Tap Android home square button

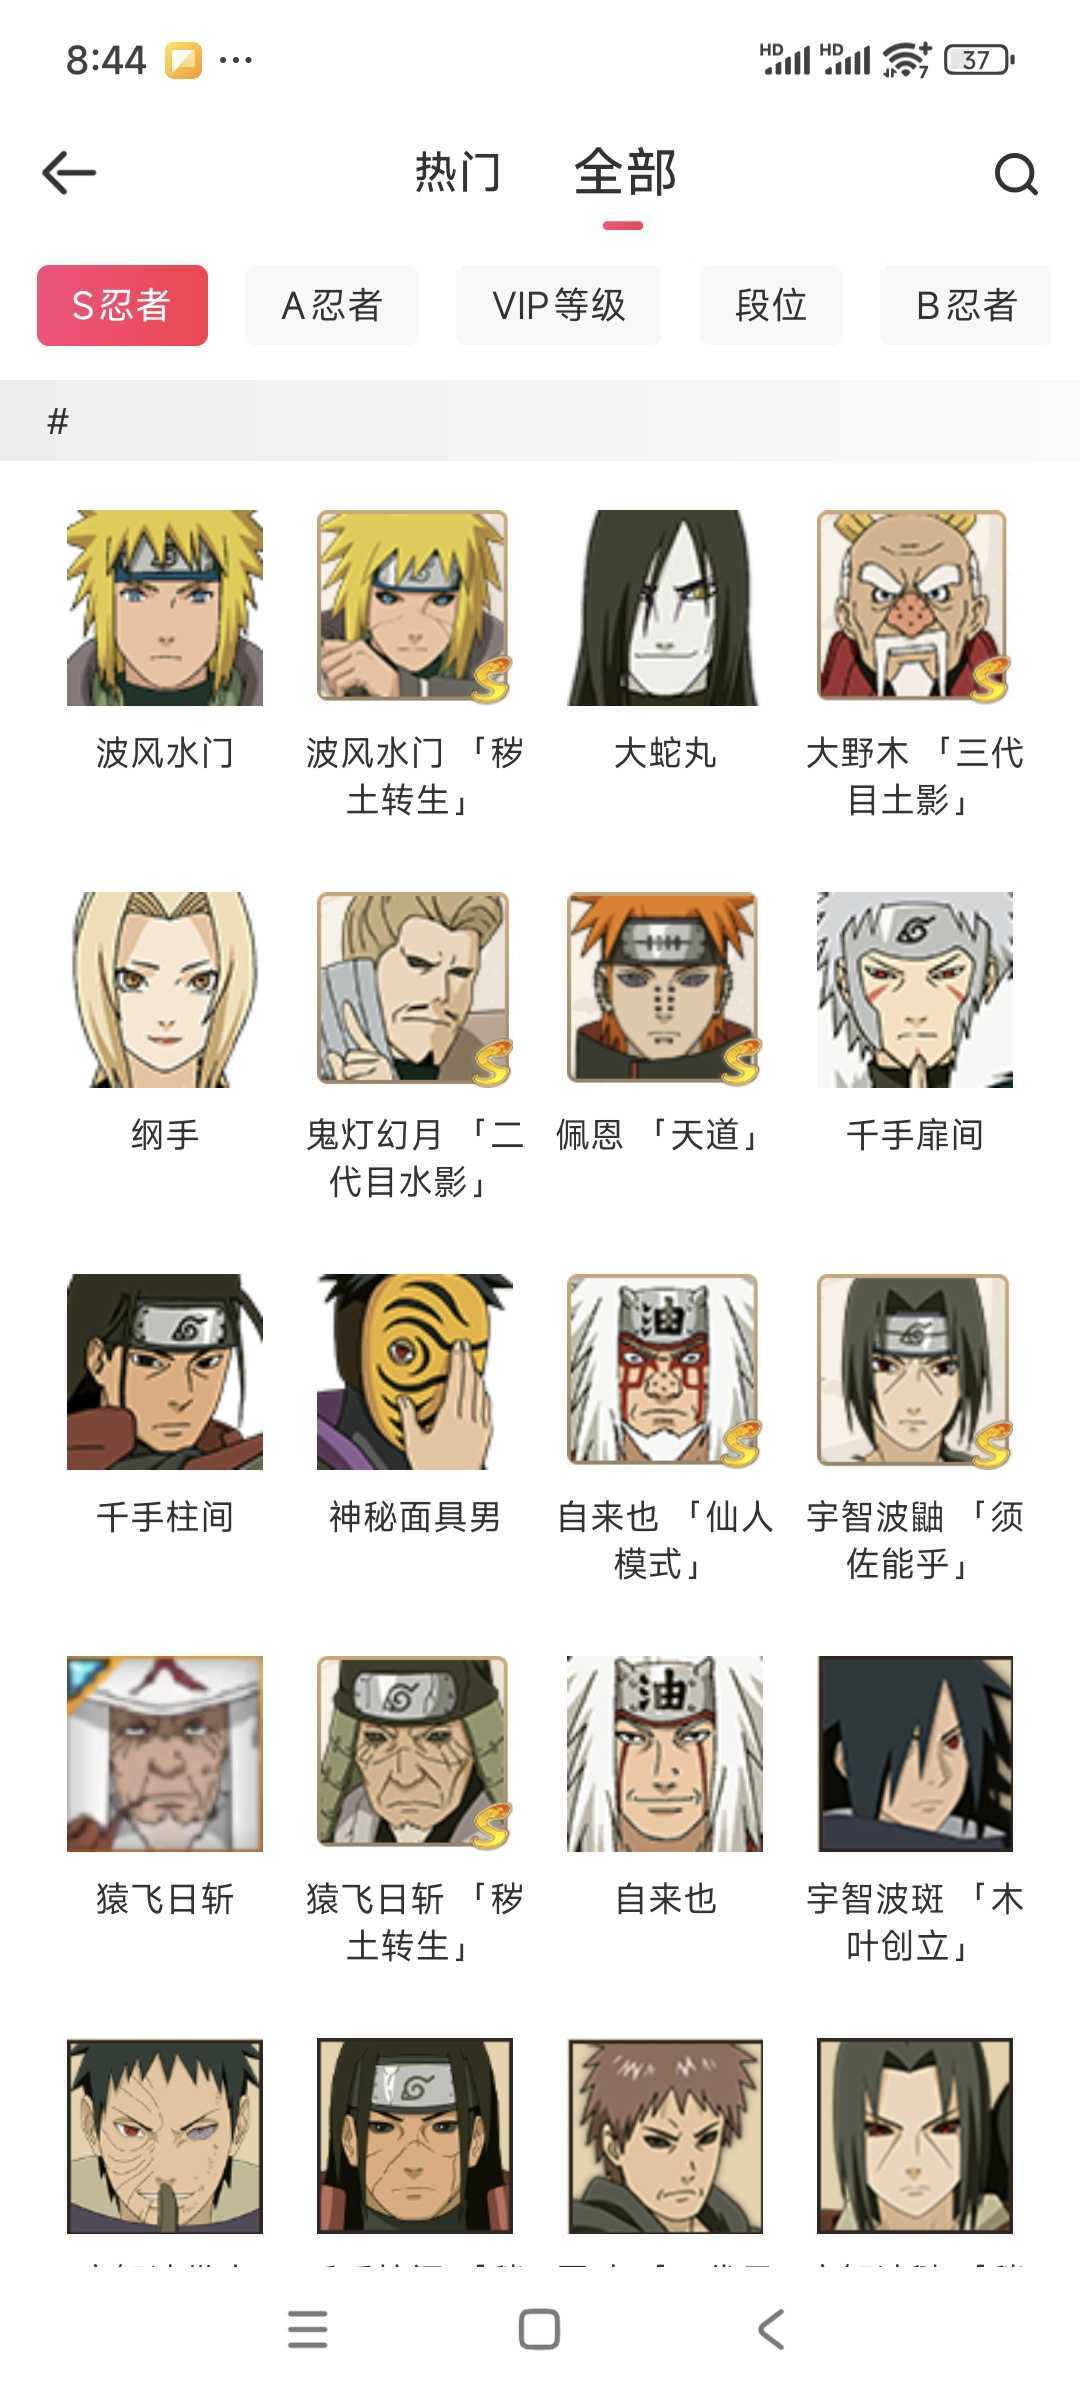pos(539,2329)
